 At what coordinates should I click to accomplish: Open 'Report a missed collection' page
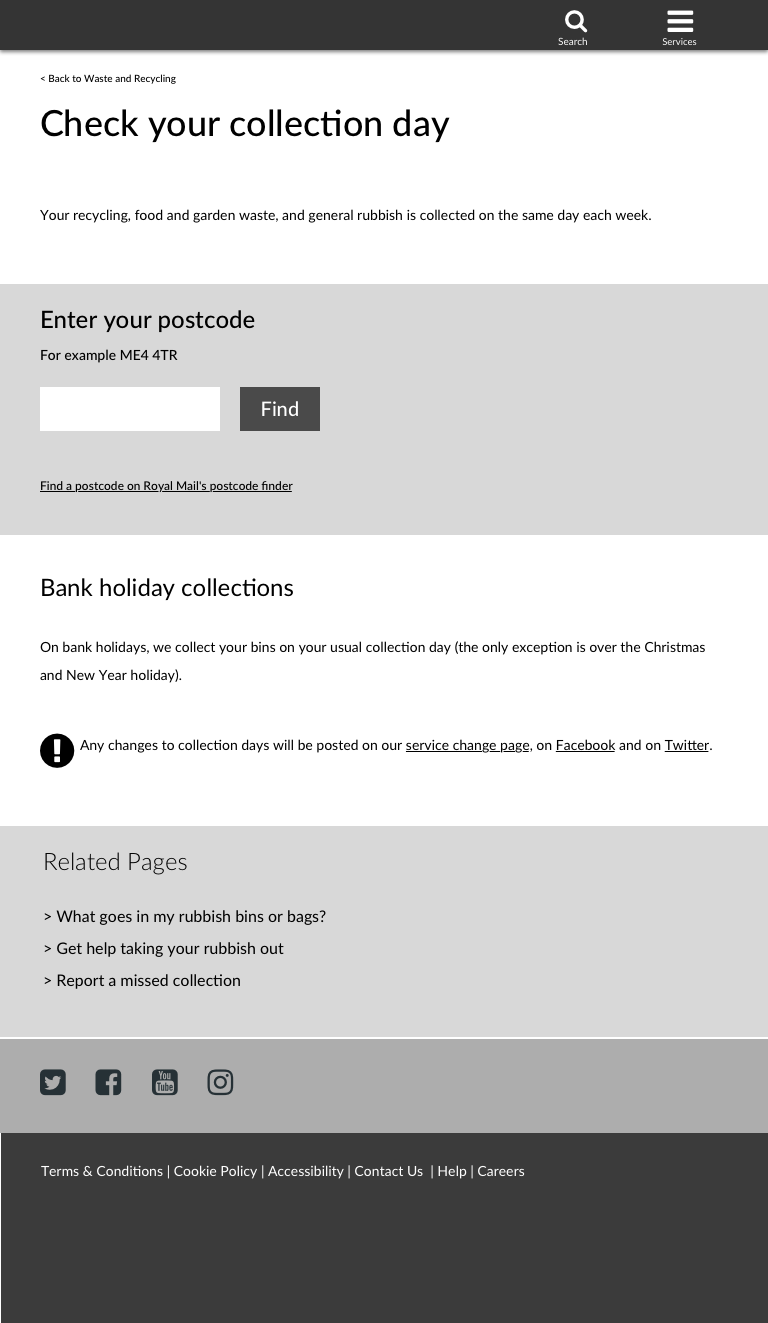(x=148, y=981)
